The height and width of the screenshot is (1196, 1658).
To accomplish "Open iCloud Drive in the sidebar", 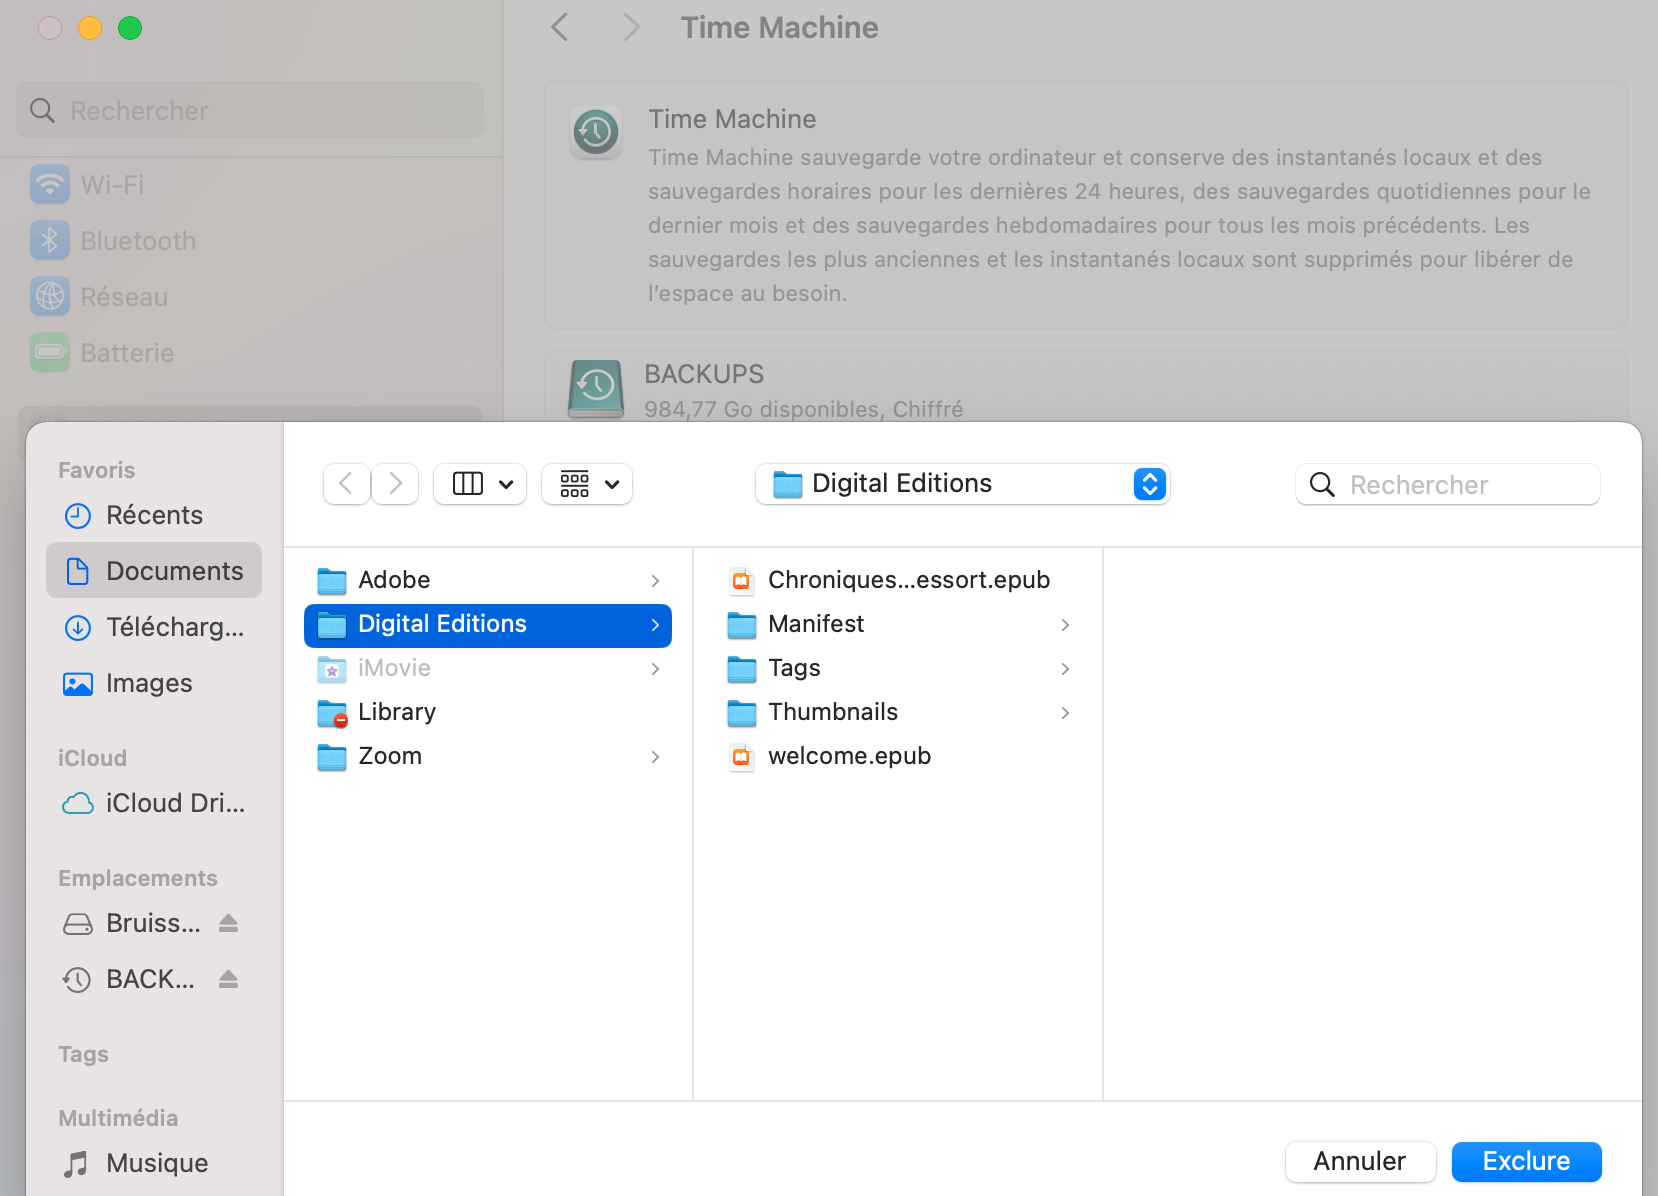I will (x=154, y=803).
